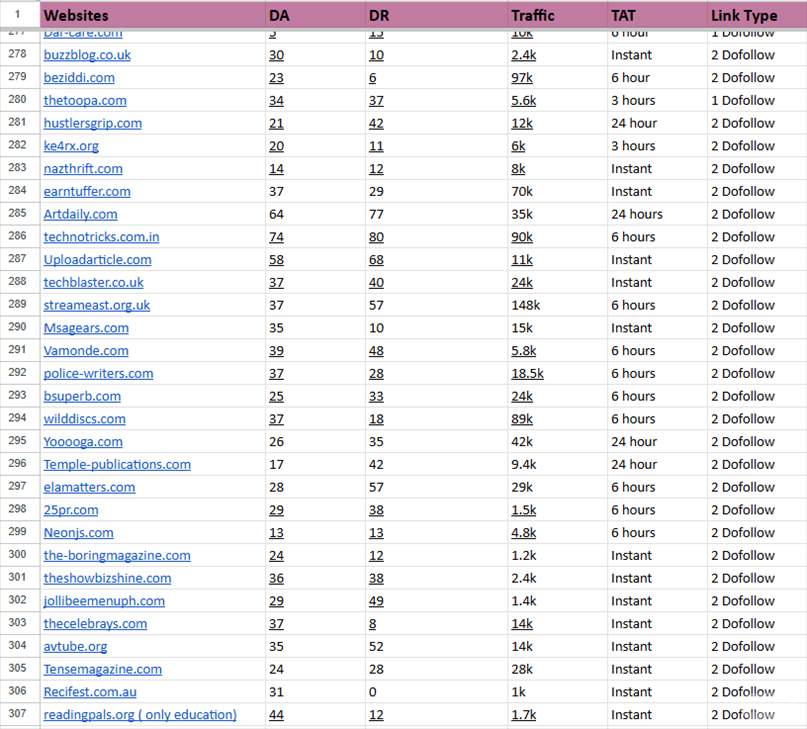Click DR value 52 for avtube.org
The image size is (807, 729).
(376, 646)
